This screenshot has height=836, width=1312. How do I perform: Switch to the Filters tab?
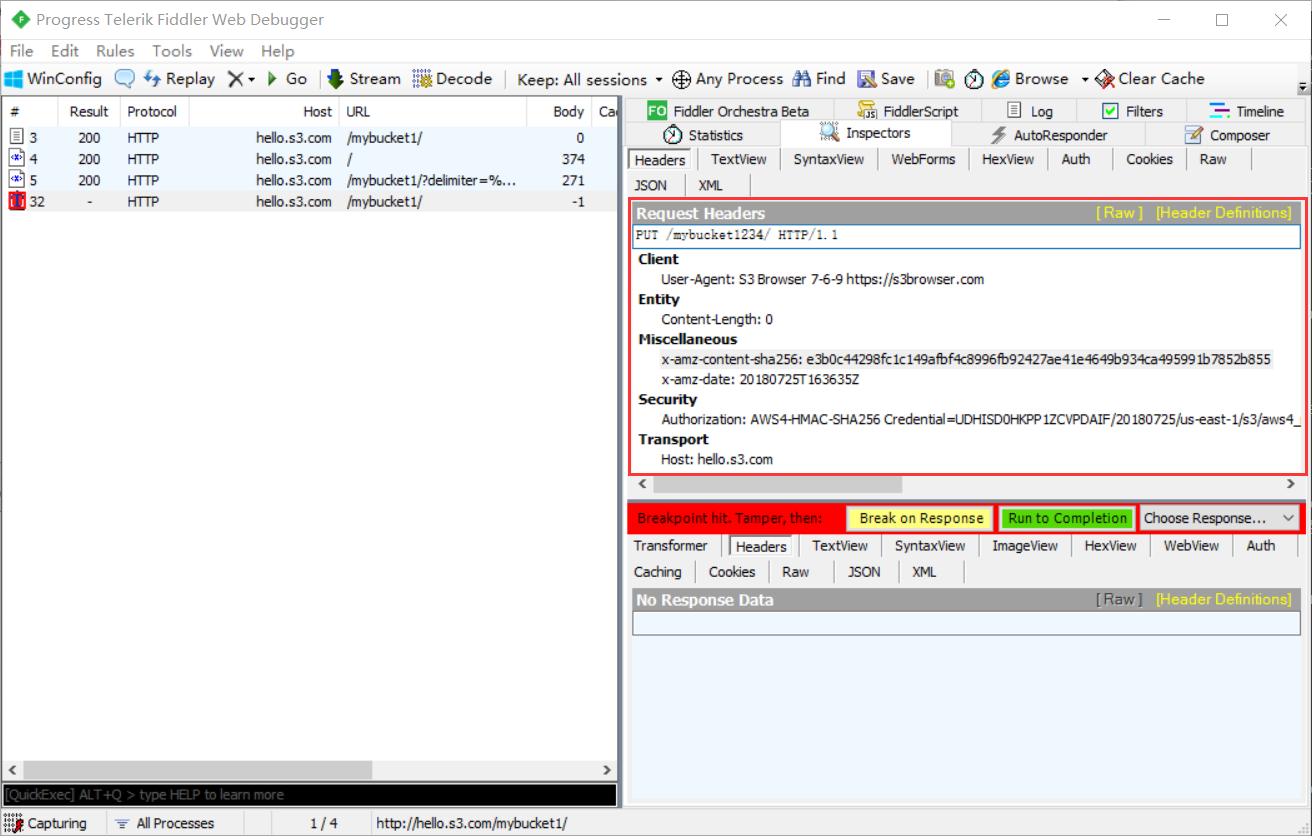pos(1132,111)
